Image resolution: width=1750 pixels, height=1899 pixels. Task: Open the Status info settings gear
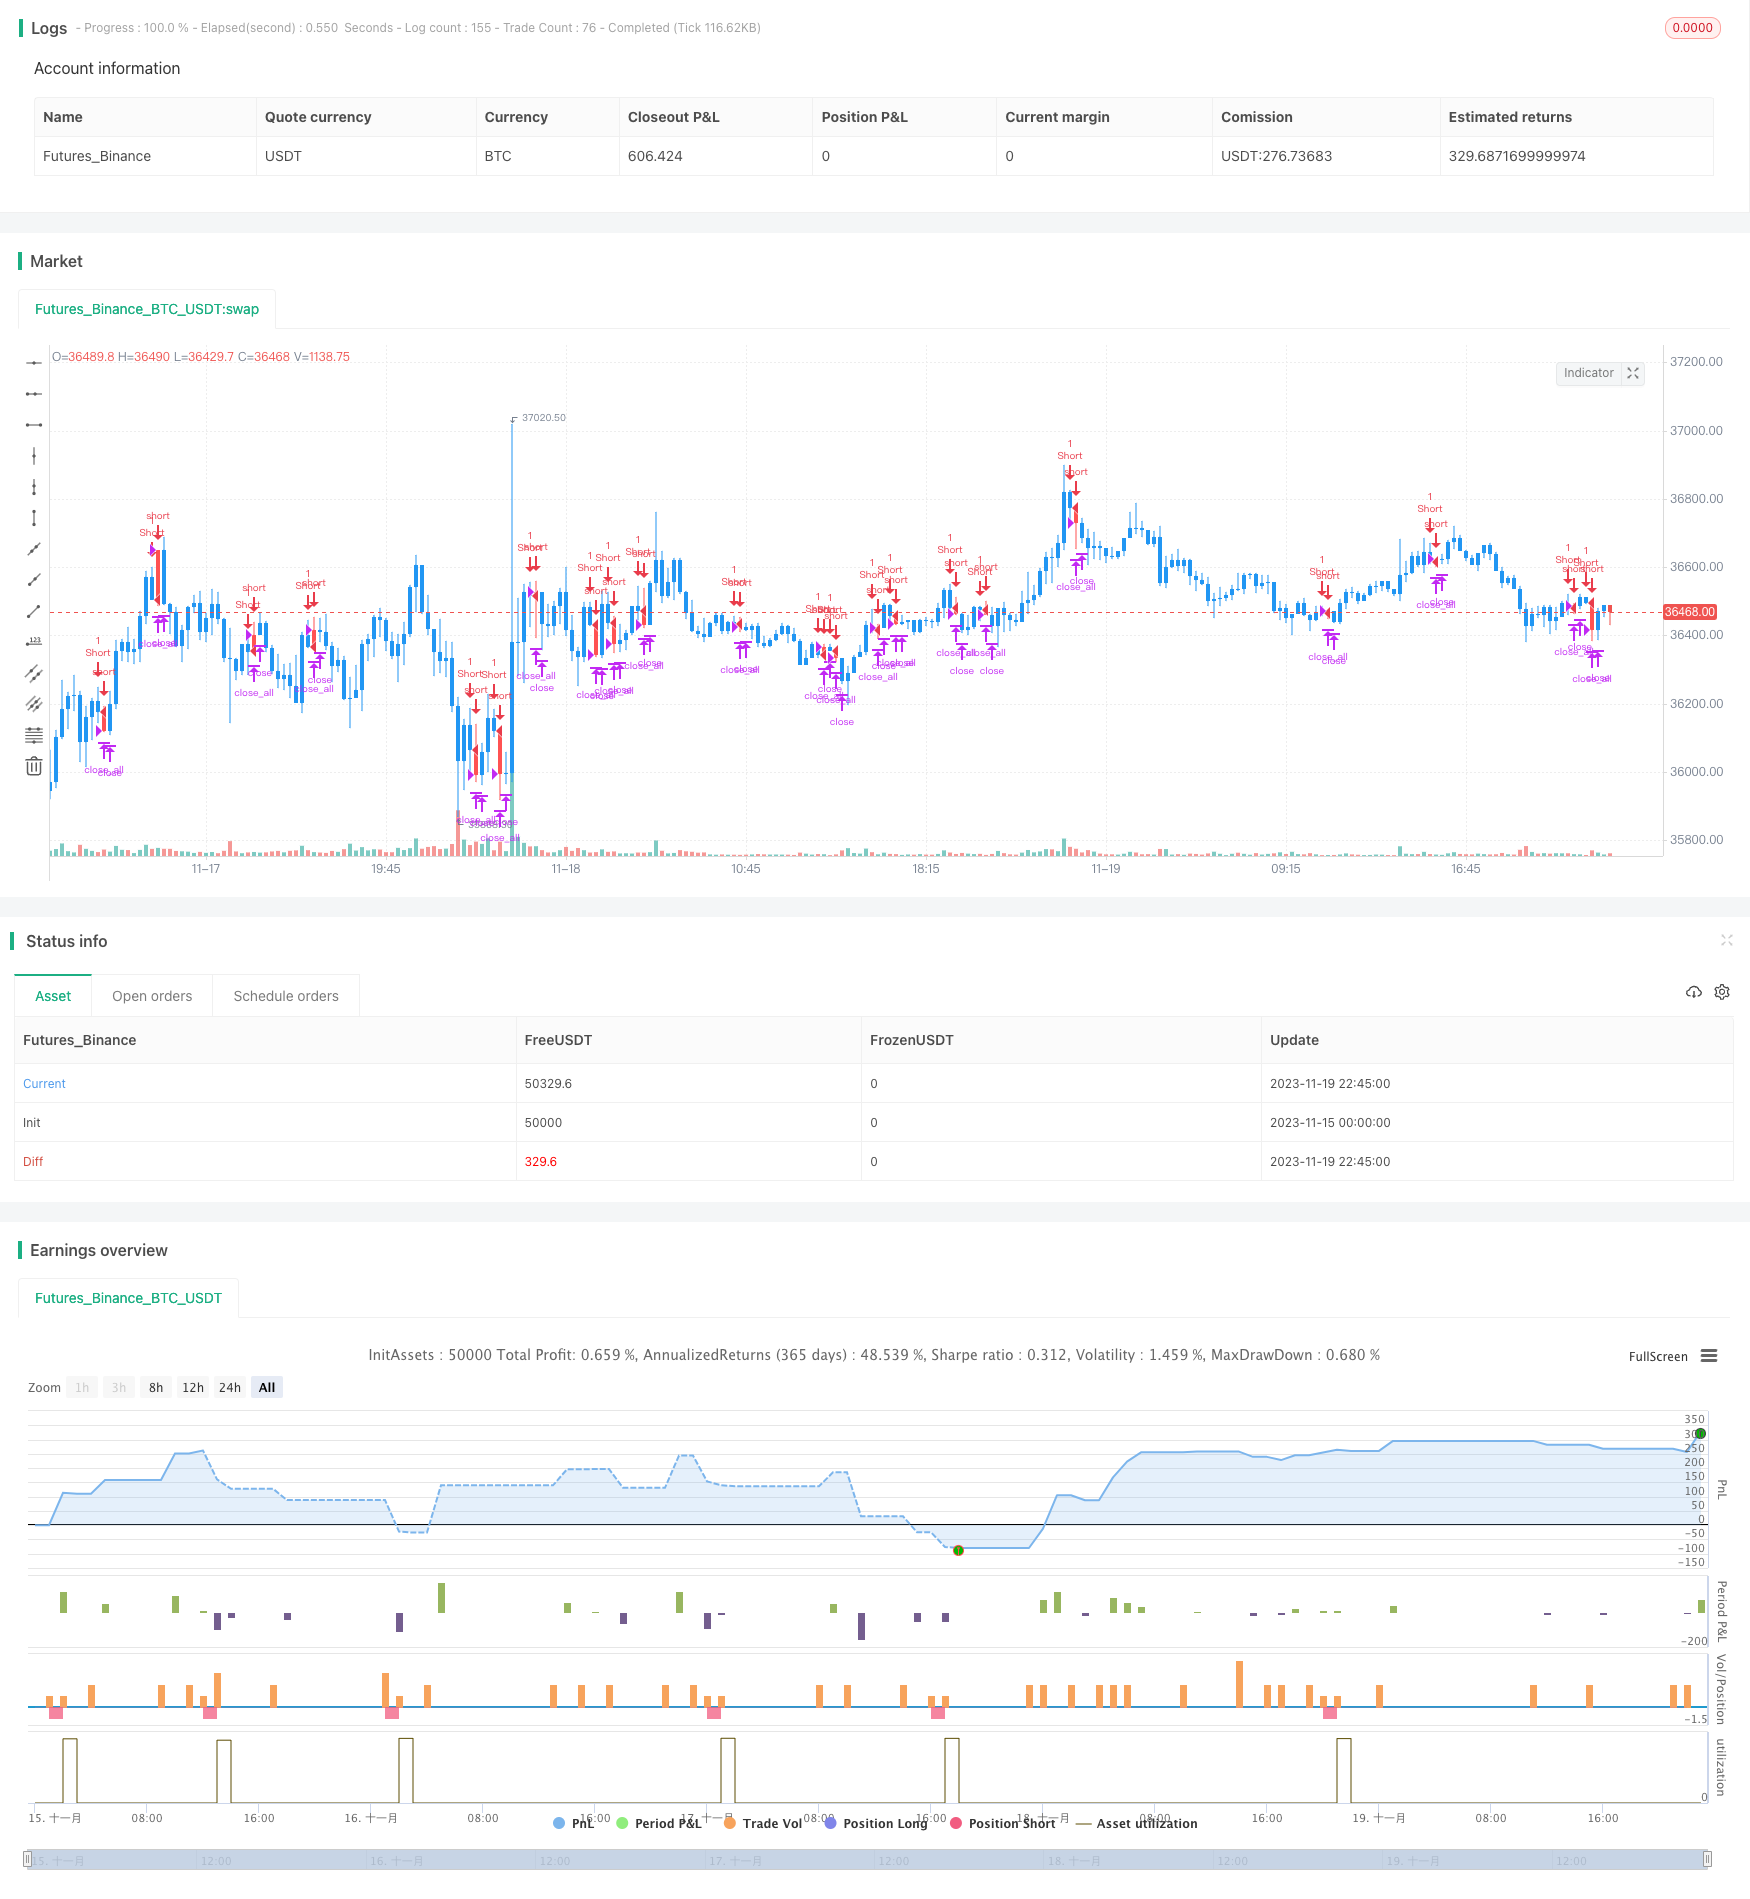coord(1722,992)
